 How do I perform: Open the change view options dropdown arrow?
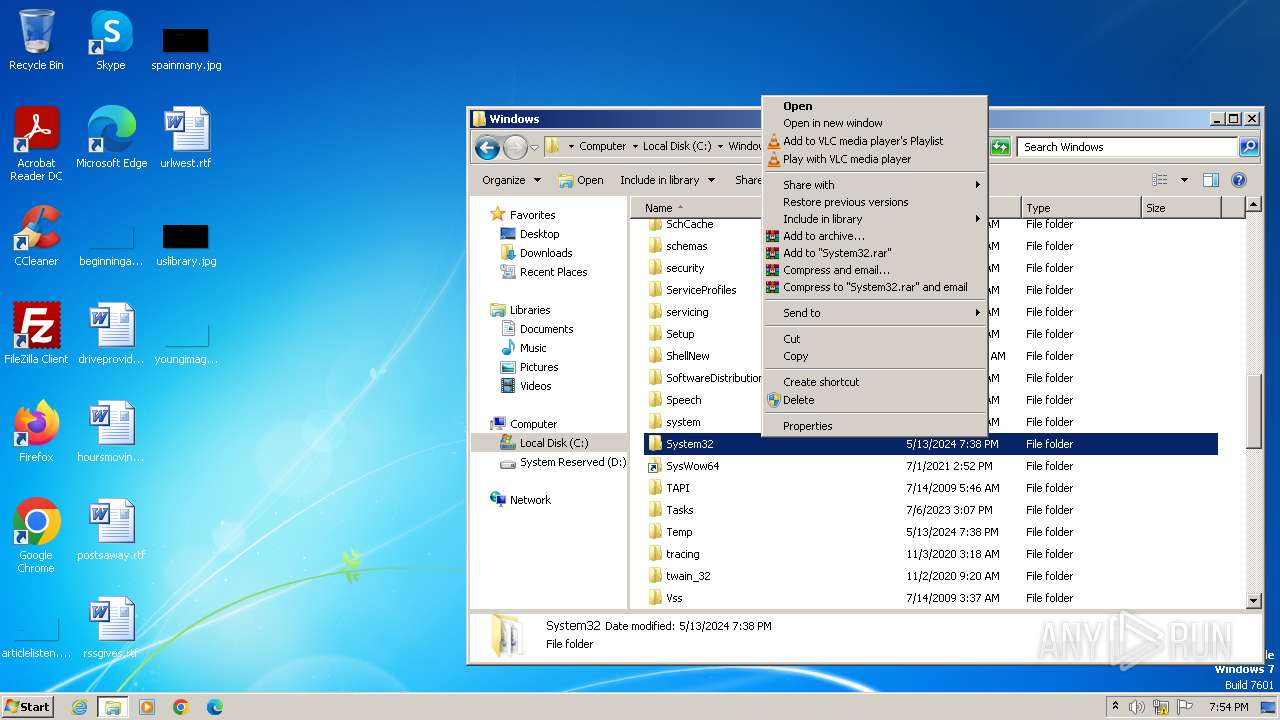pyautogui.click(x=1184, y=180)
